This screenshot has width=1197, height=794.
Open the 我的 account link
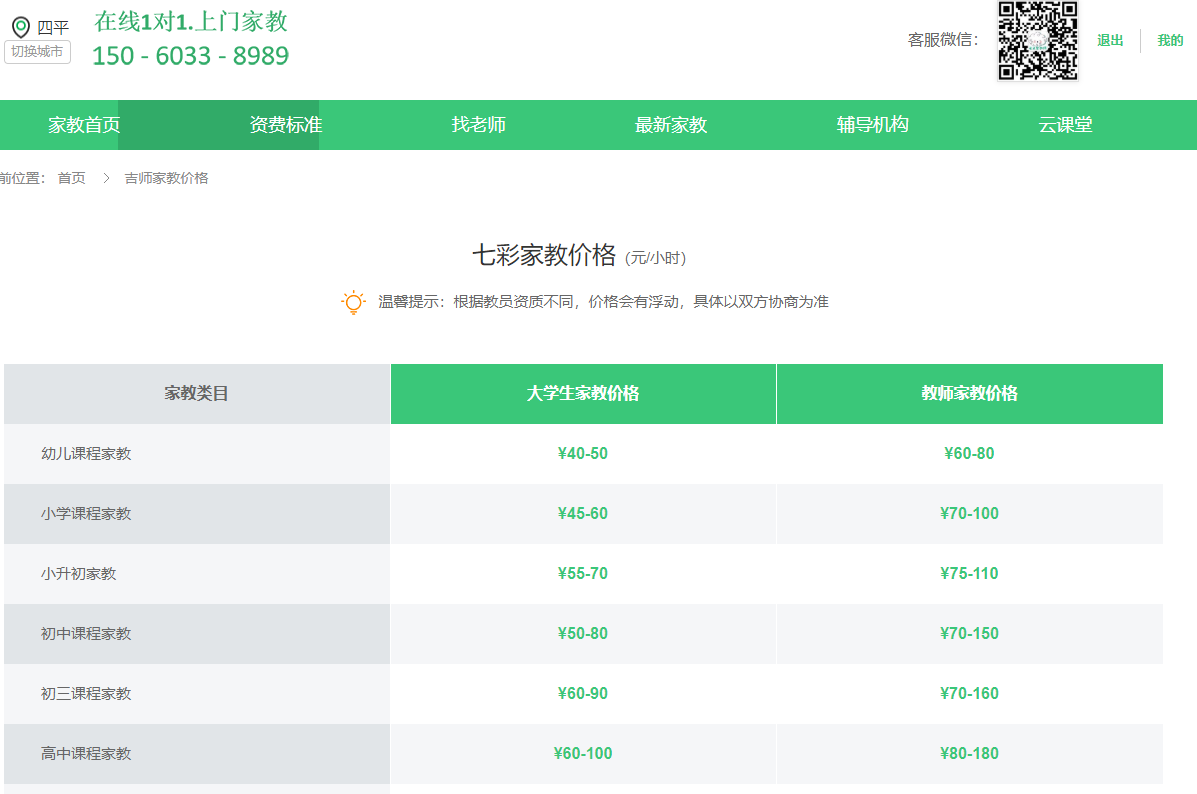coord(1170,40)
